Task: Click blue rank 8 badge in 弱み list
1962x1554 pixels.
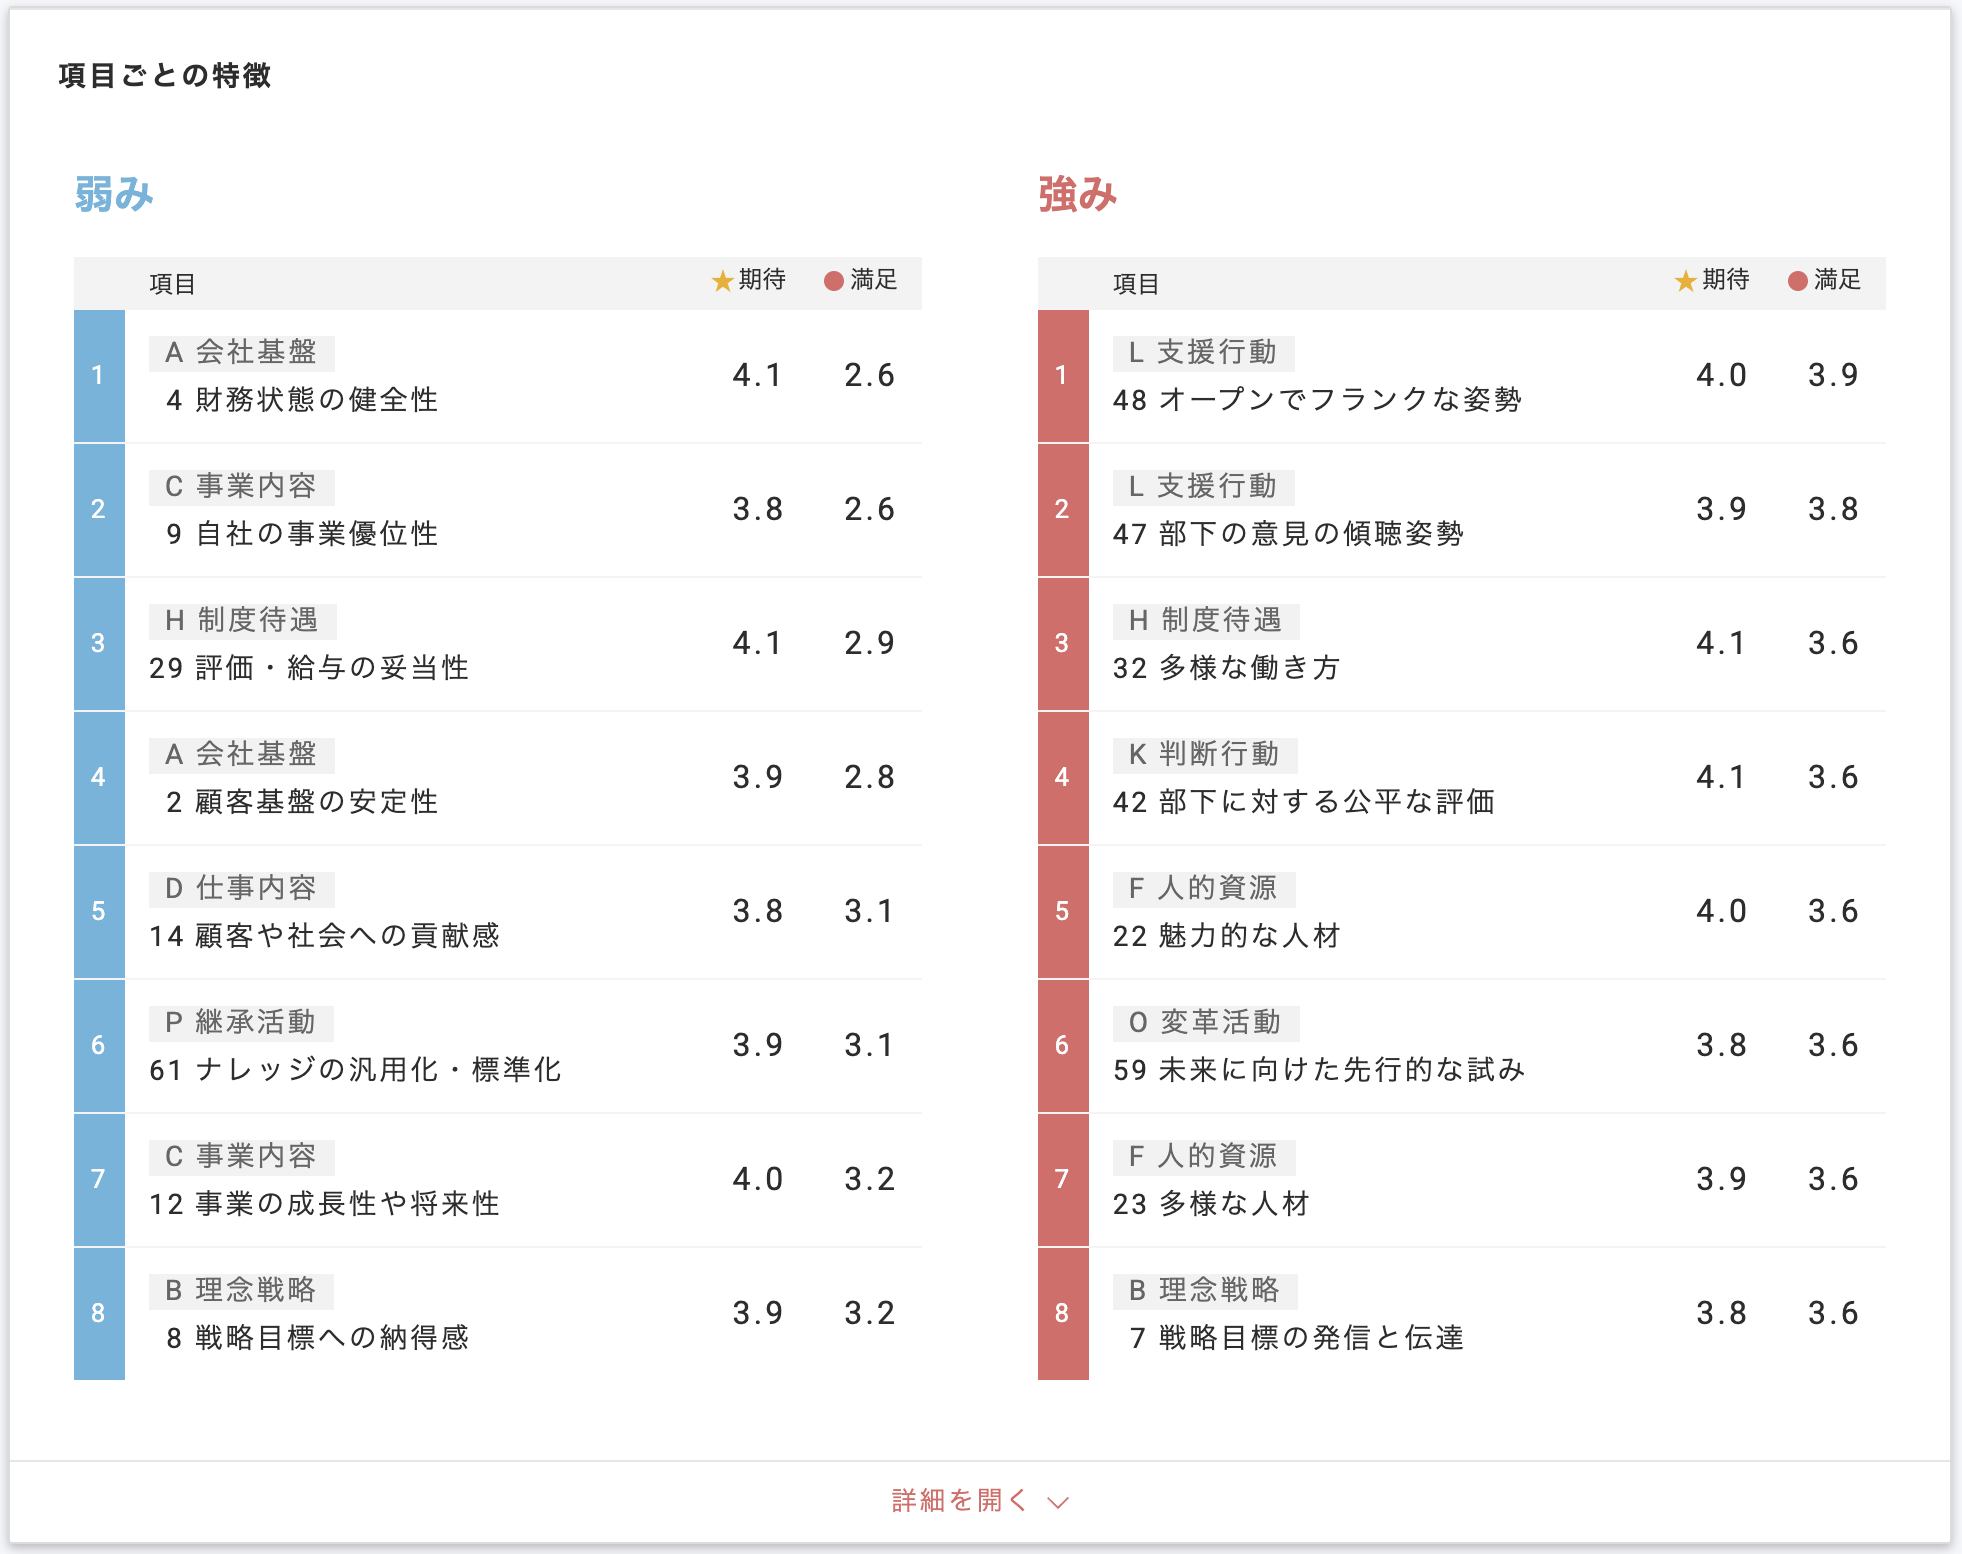Action: (99, 1314)
